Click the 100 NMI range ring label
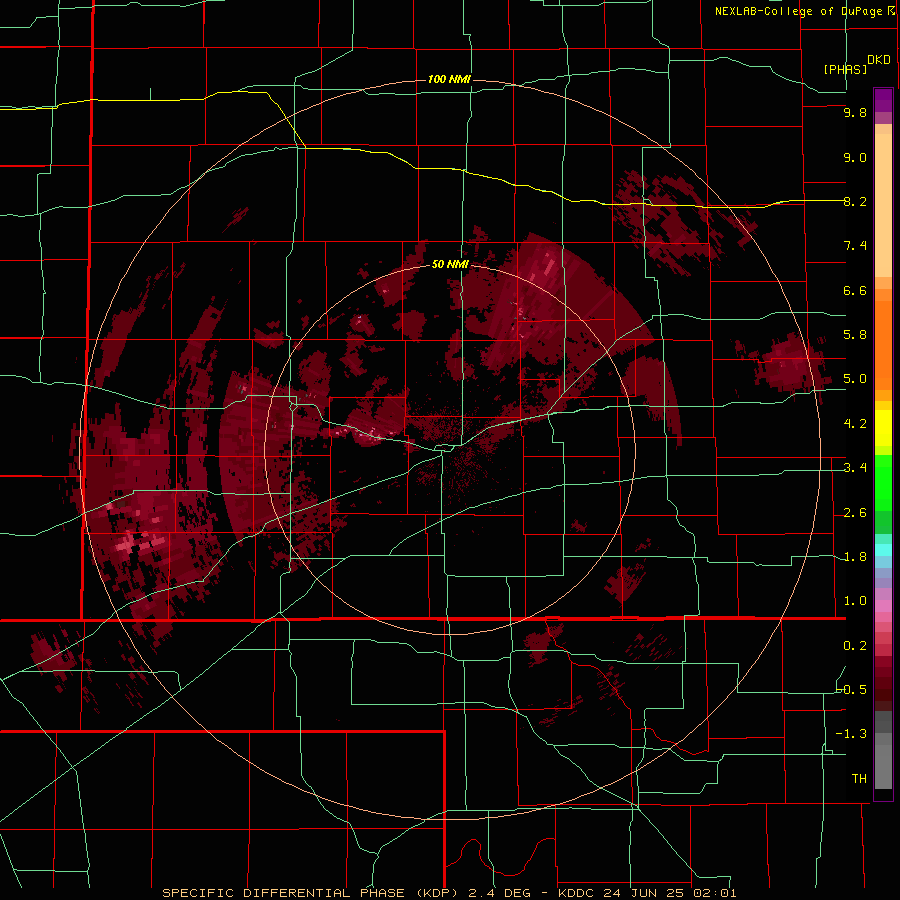Screen dimensions: 900x900 449,79
